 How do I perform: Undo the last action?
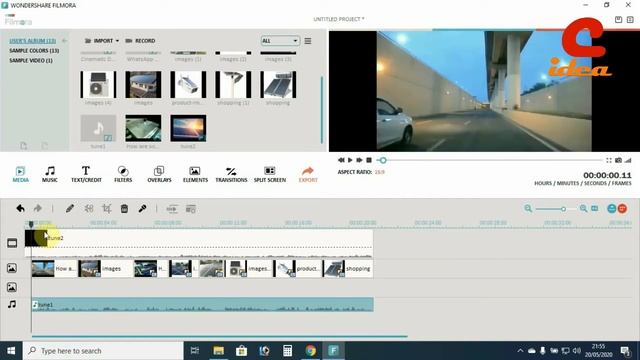click(x=20, y=209)
